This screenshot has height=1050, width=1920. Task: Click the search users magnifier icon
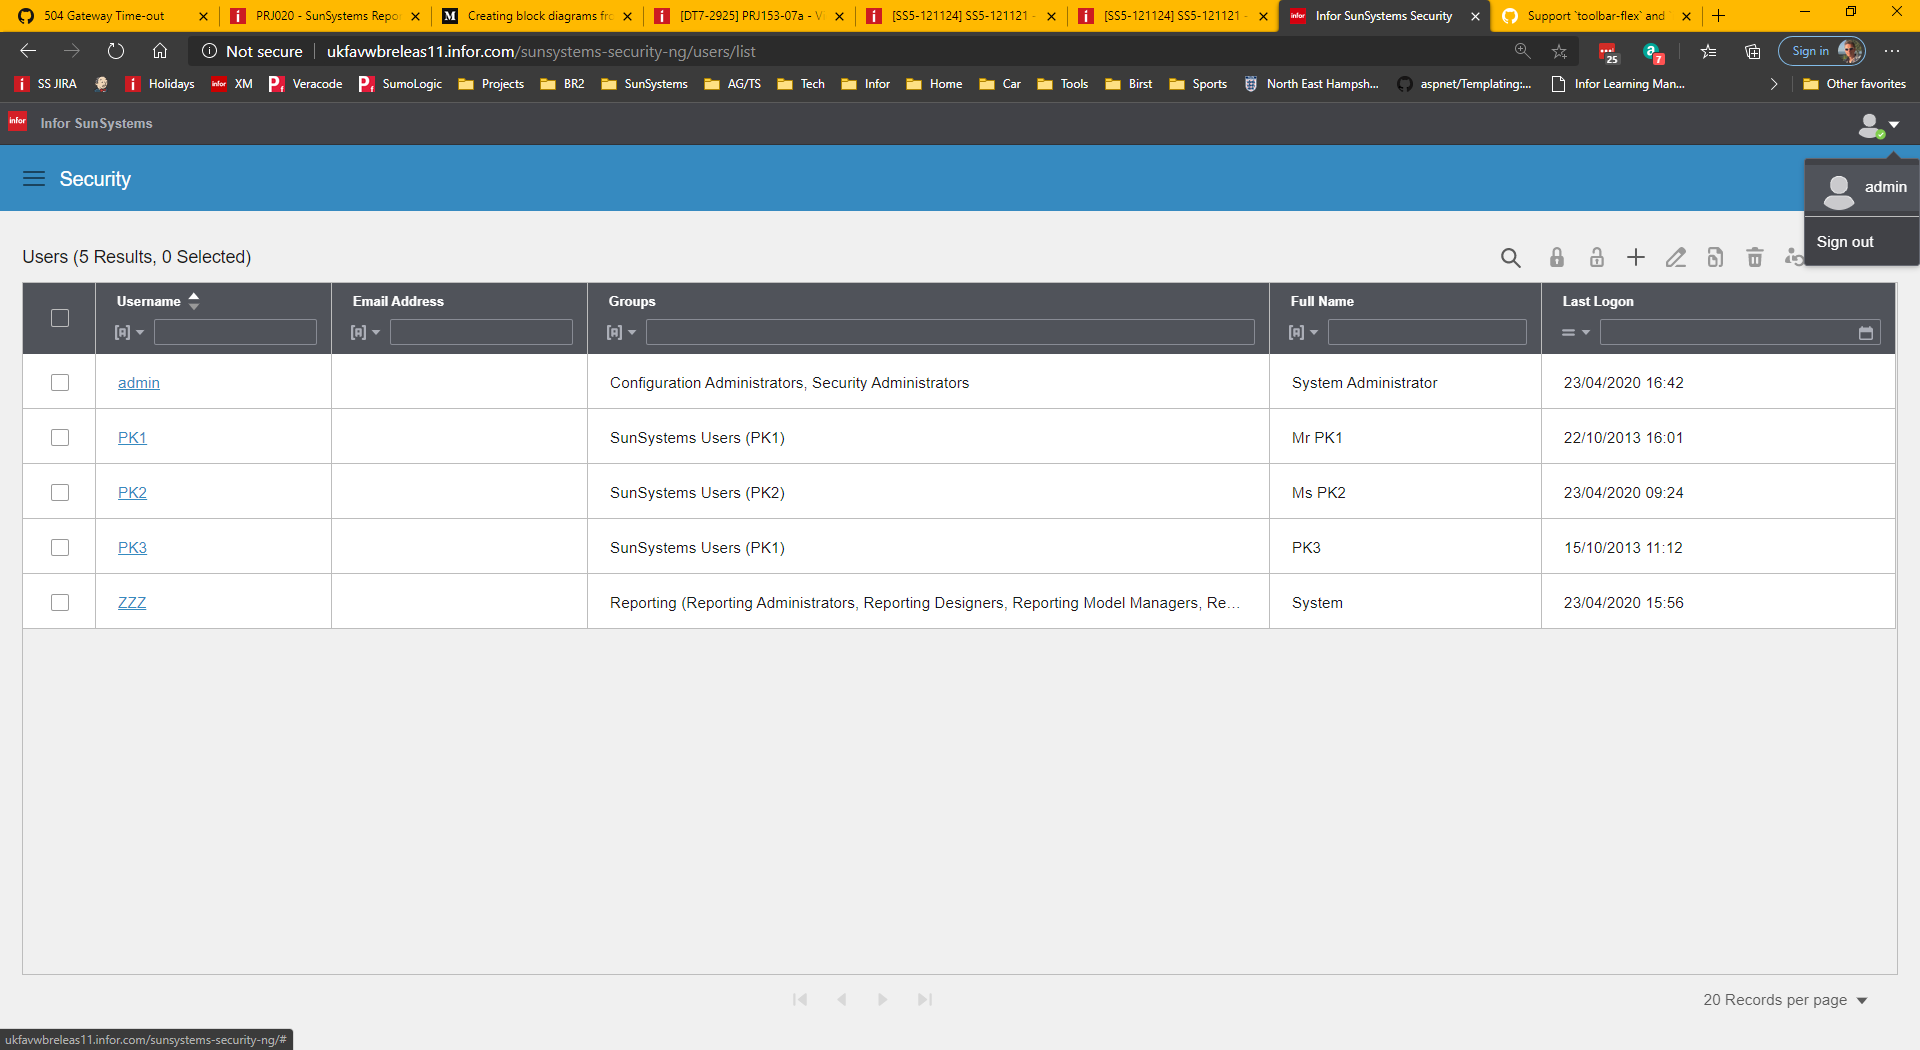[1510, 258]
